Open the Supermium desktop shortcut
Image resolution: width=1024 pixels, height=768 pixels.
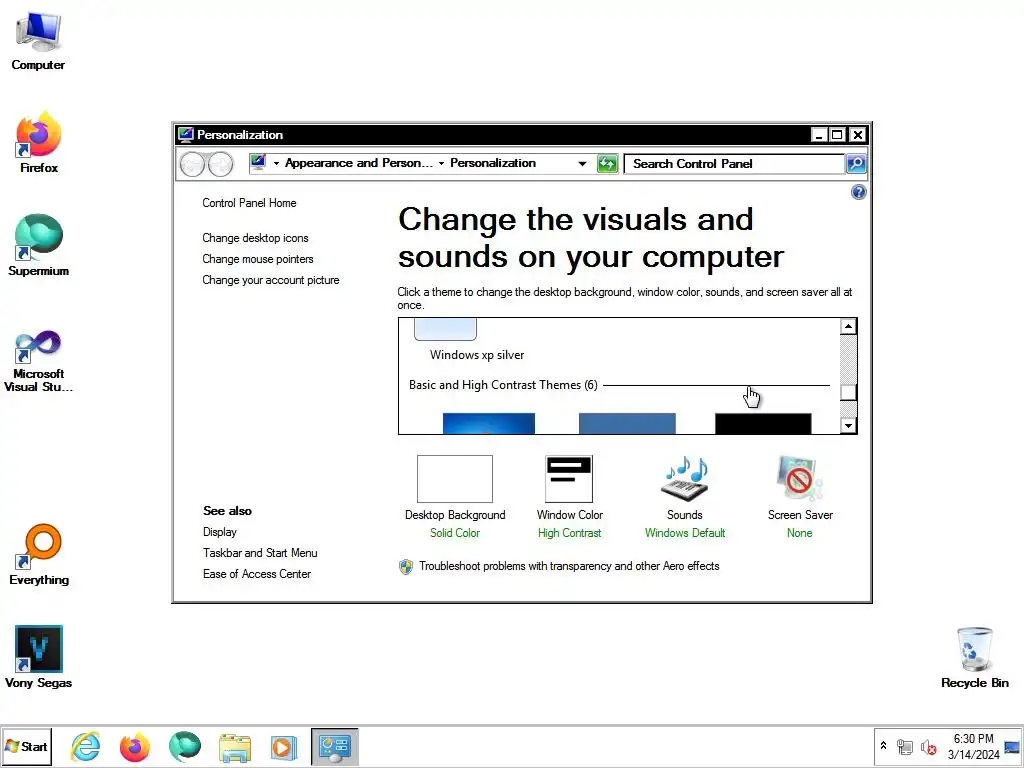(x=38, y=246)
